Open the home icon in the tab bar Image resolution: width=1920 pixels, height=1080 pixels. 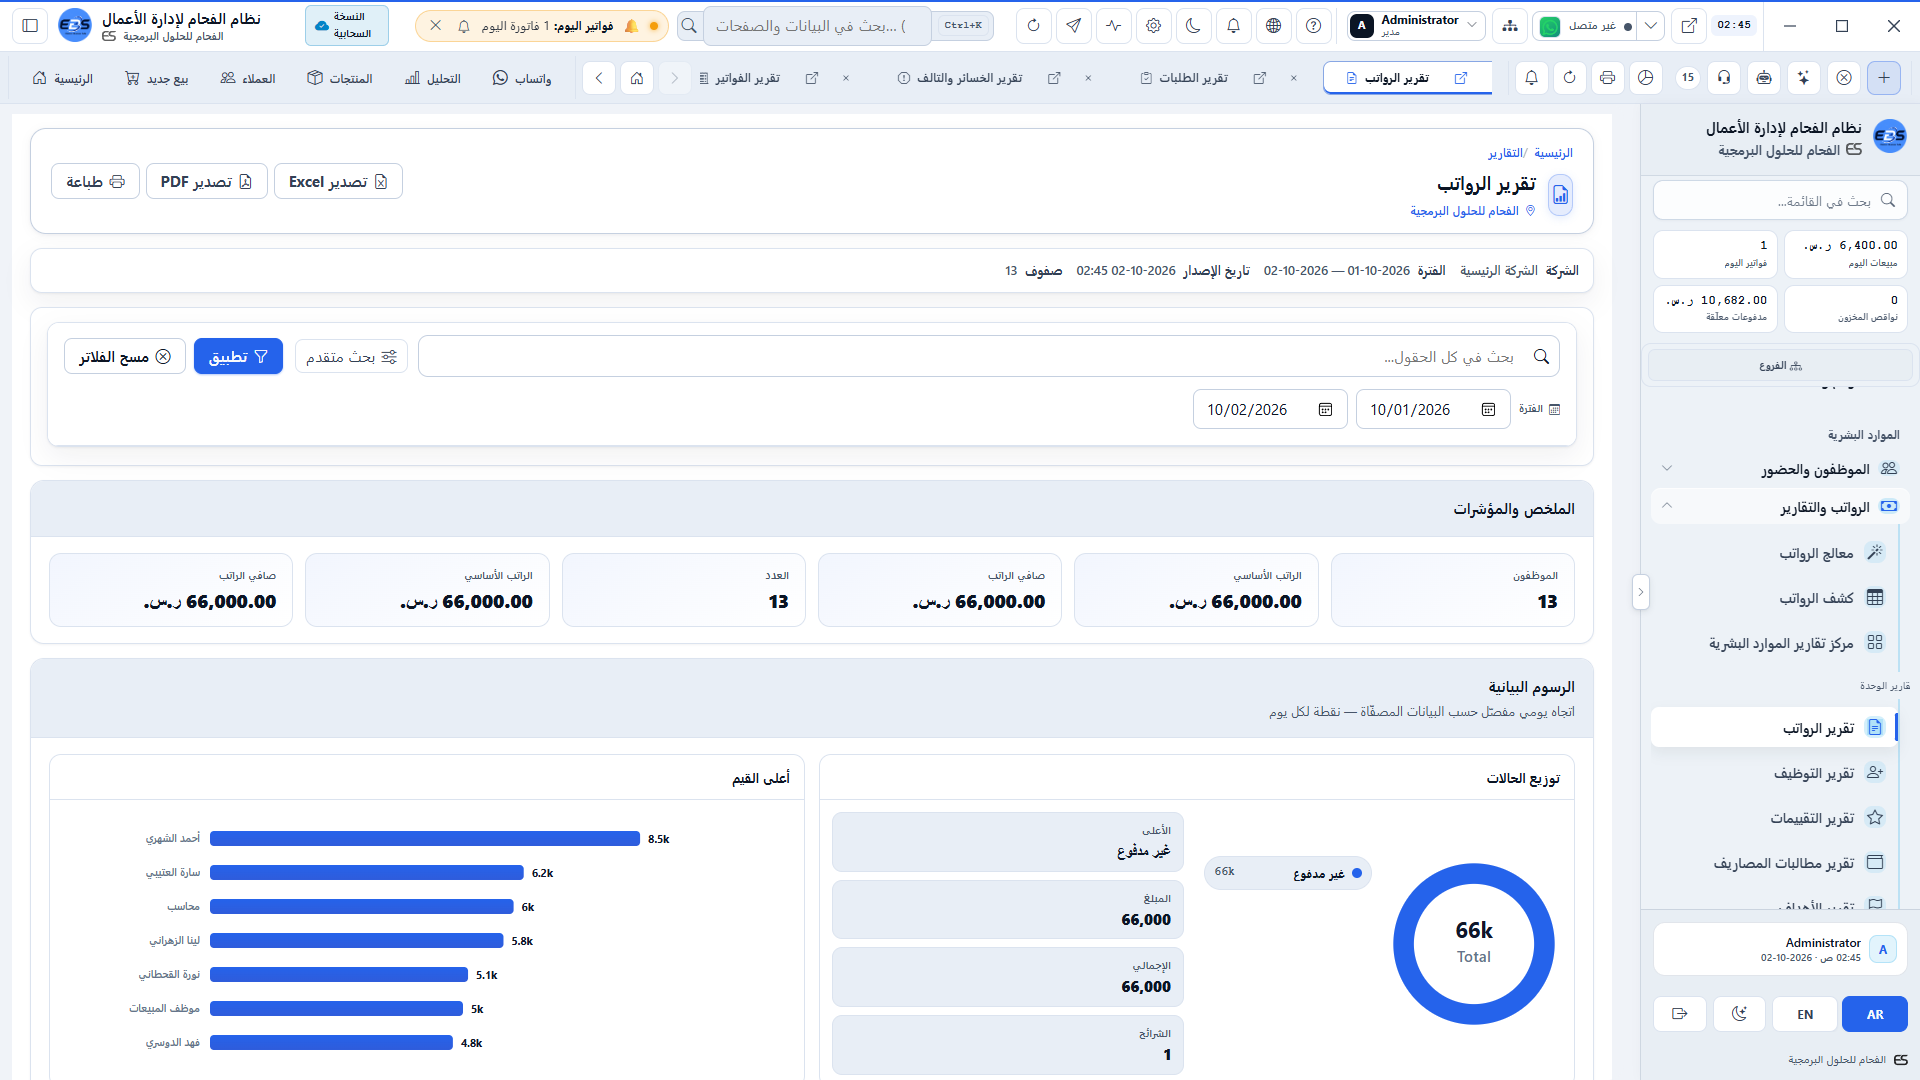(x=637, y=78)
